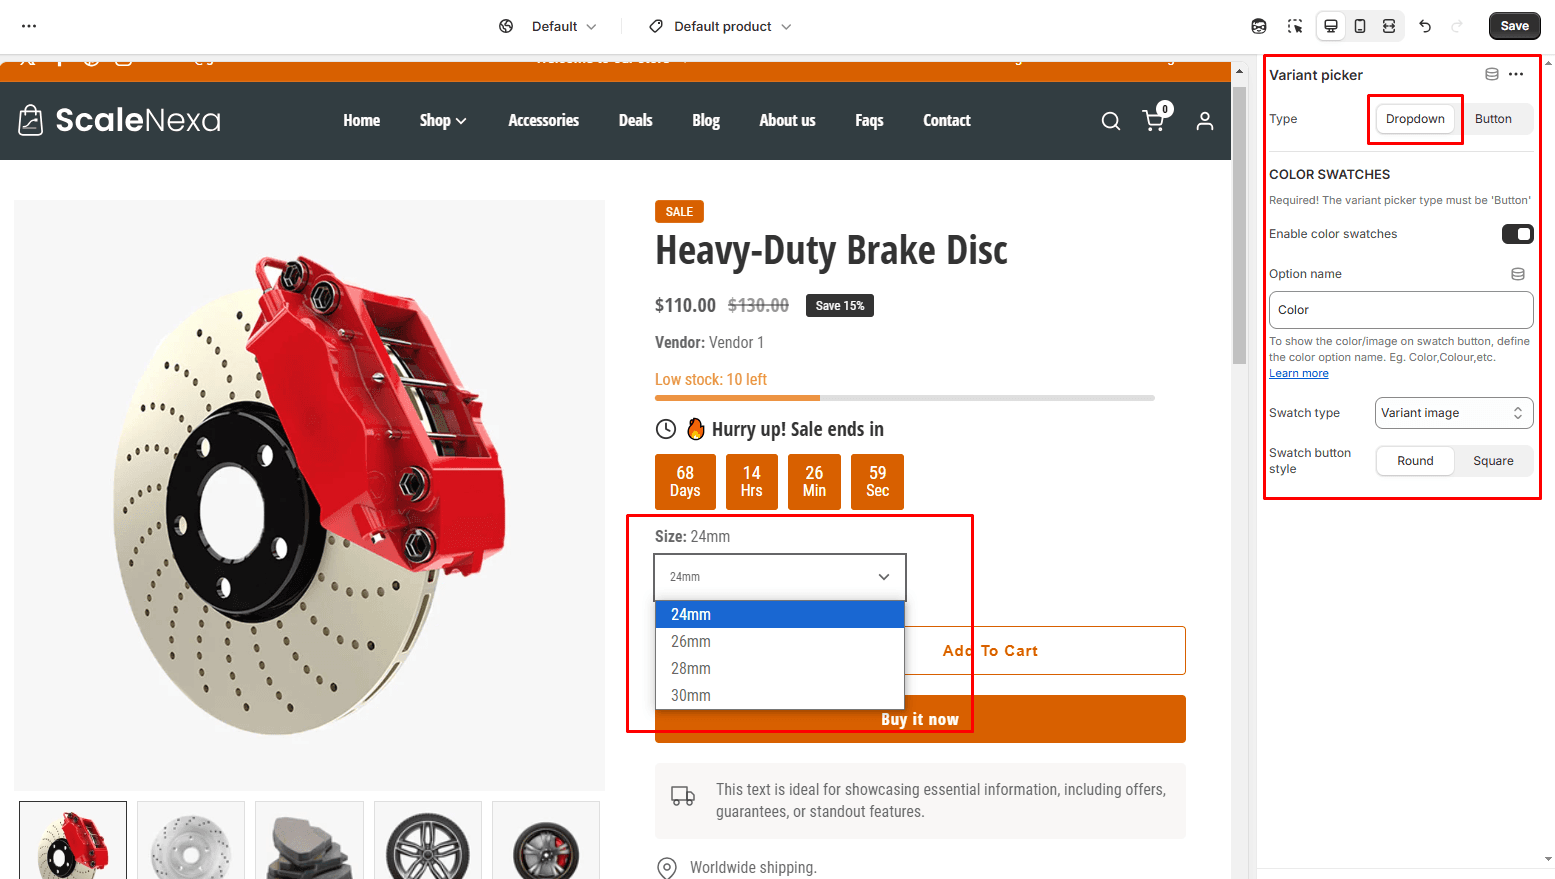Click the undo arrow icon
The width and height of the screenshot is (1555, 879).
1425,26
